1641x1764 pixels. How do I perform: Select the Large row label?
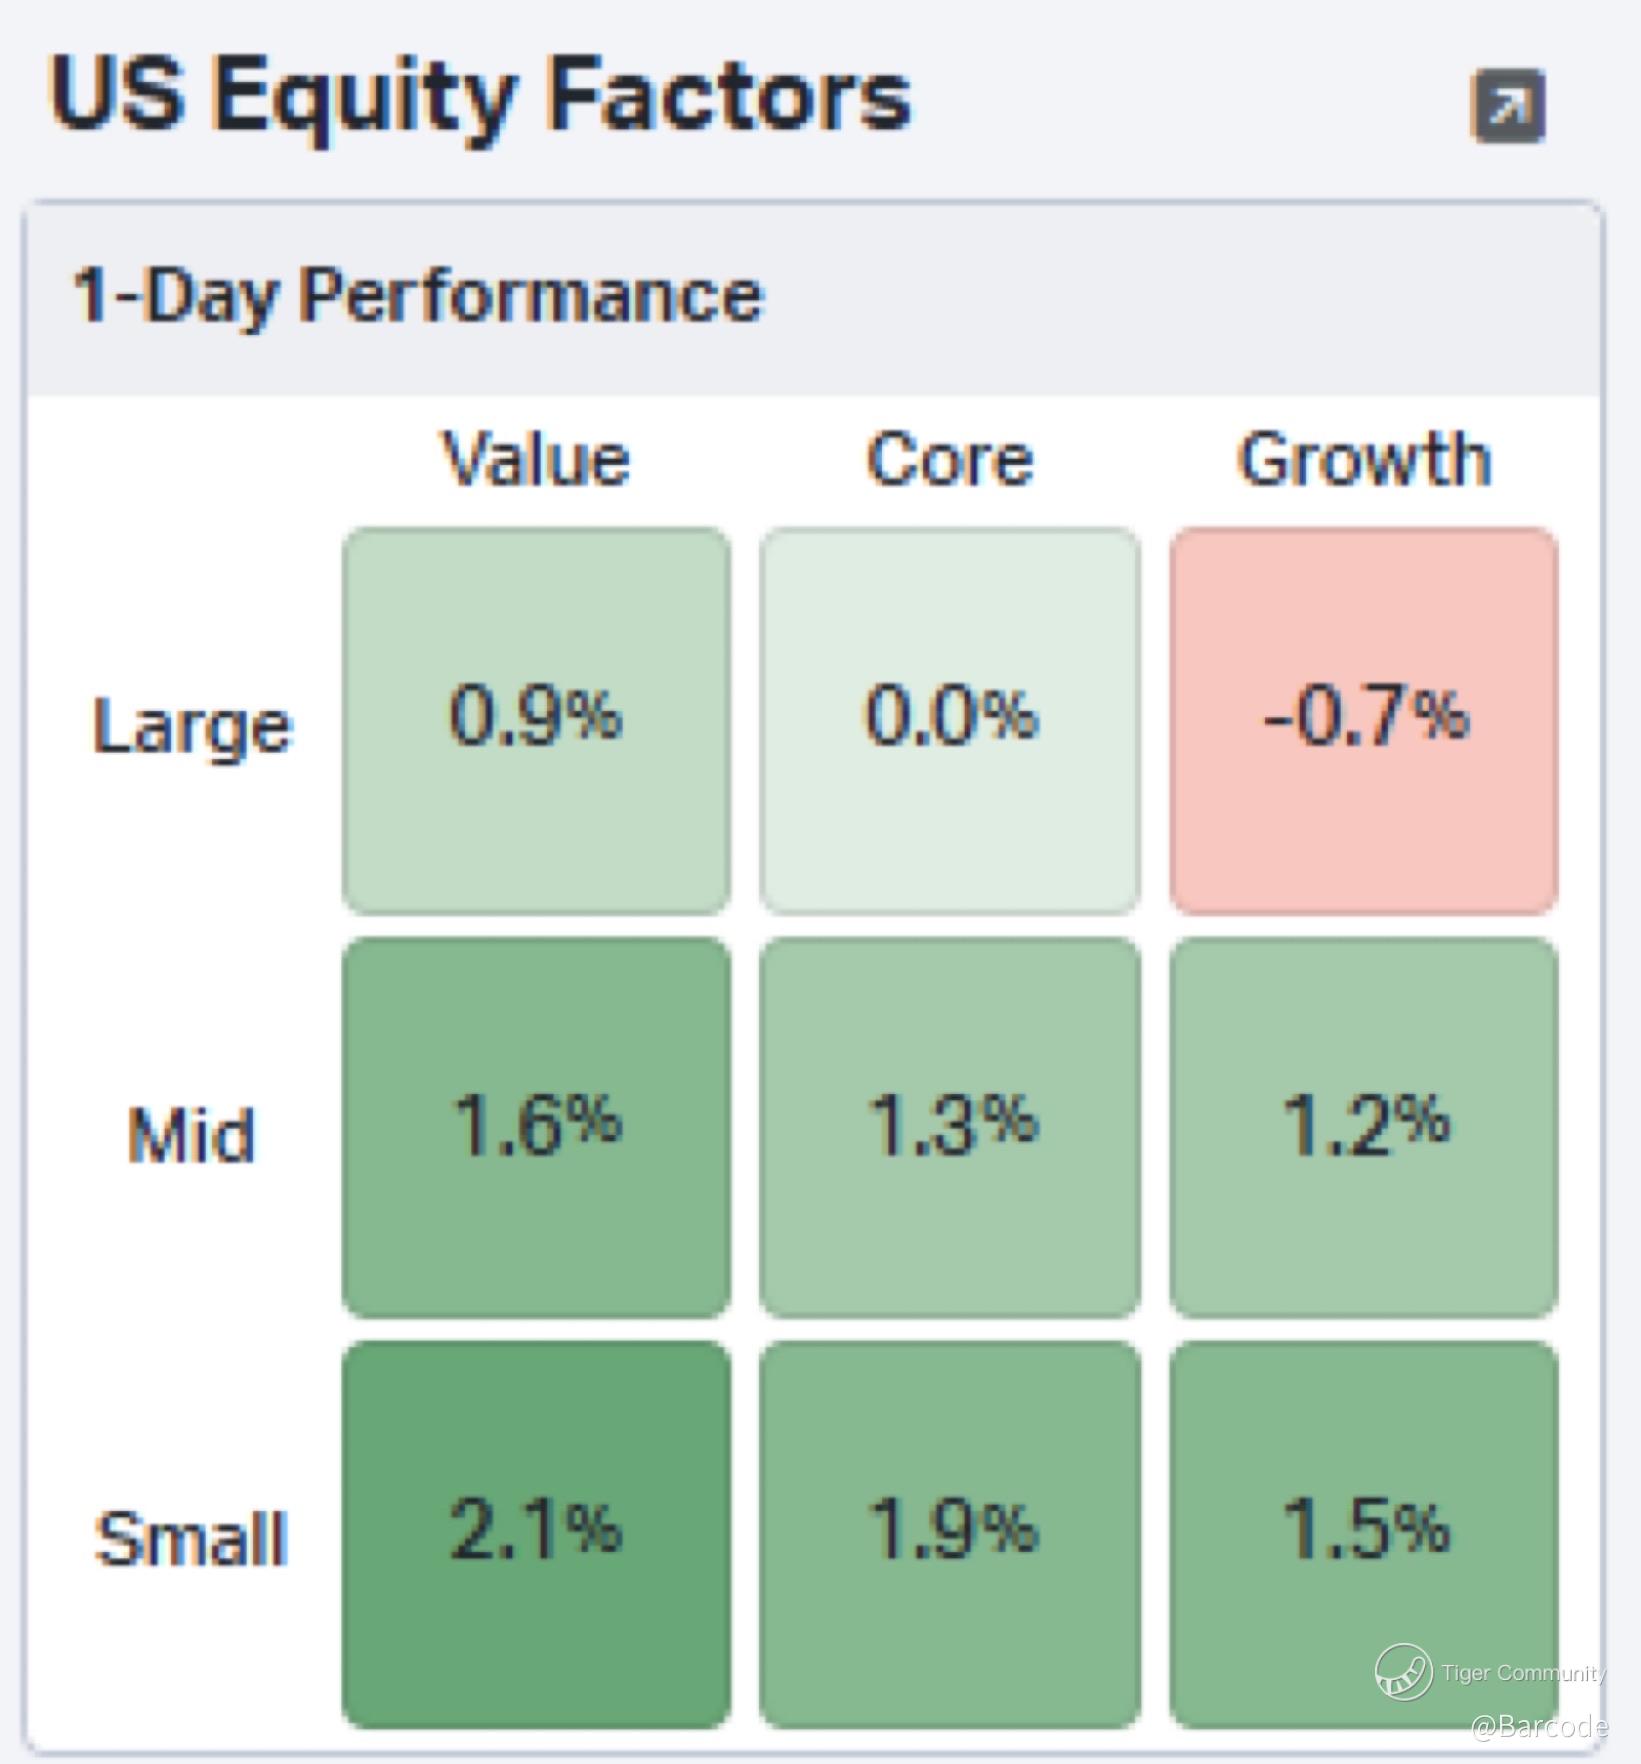click(192, 726)
